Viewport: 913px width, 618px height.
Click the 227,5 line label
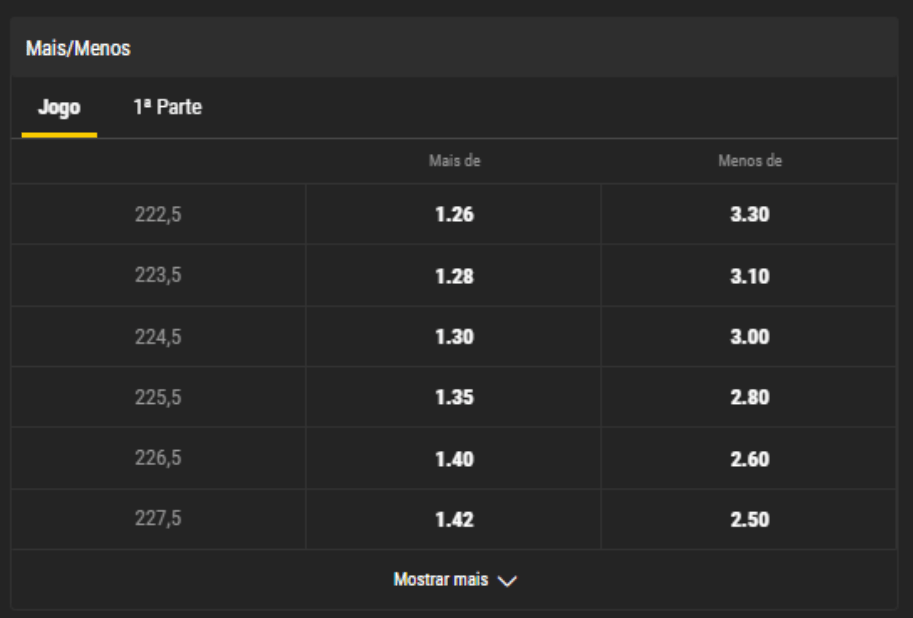click(x=158, y=518)
